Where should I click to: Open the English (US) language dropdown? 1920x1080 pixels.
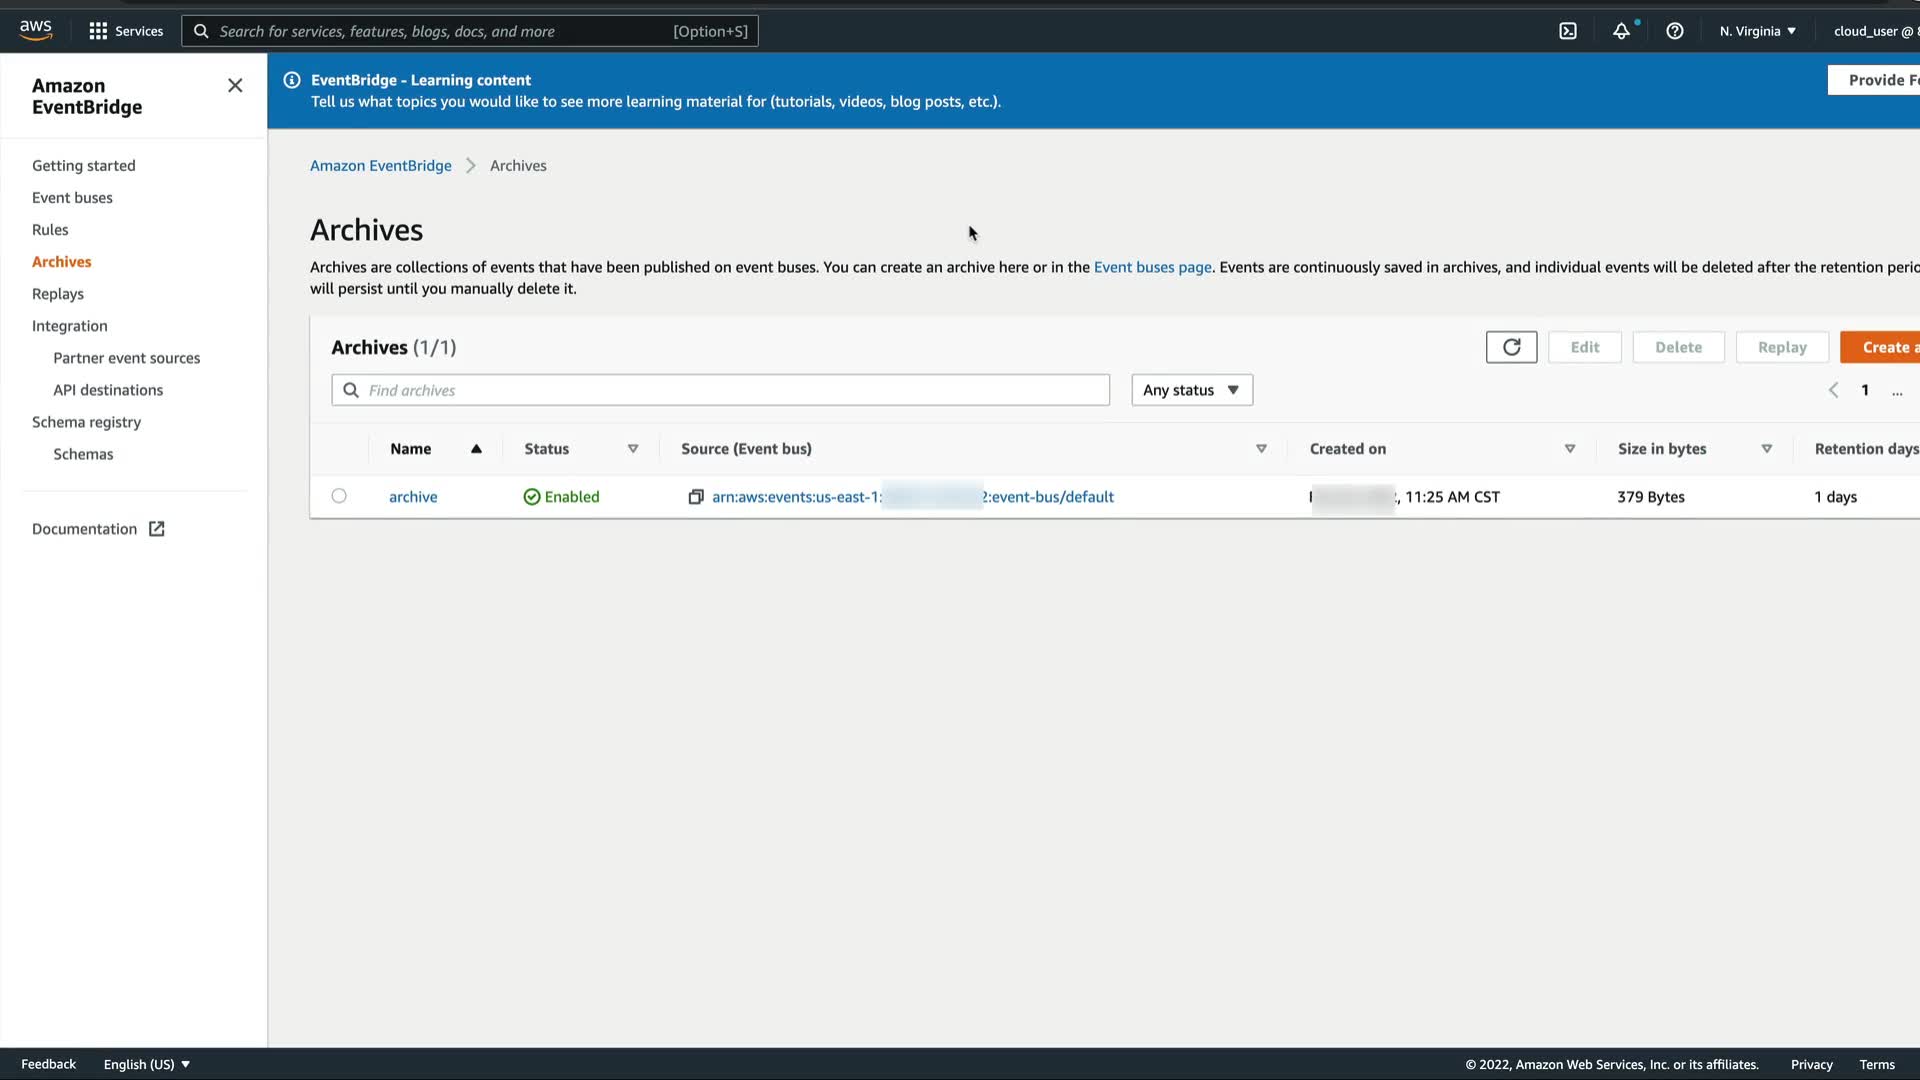(x=146, y=1064)
